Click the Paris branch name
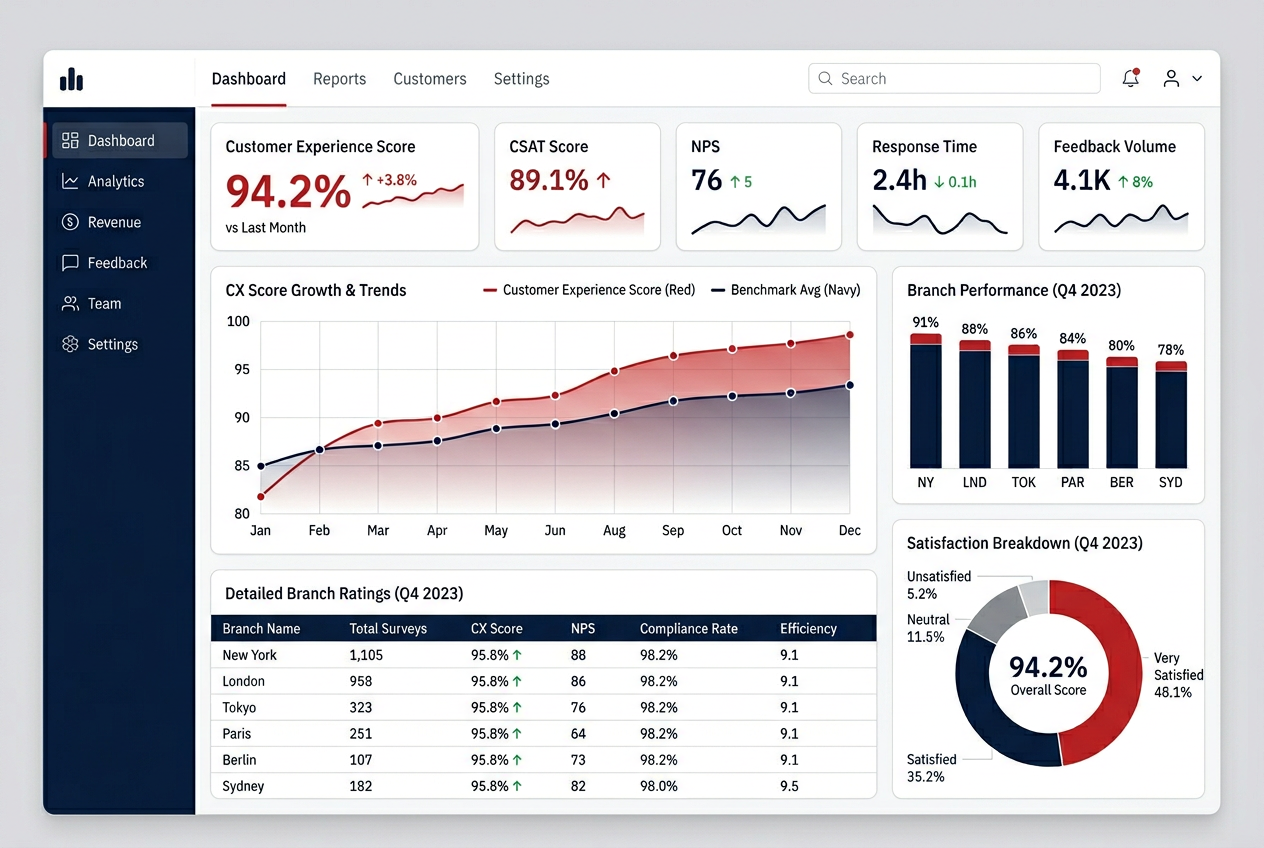This screenshot has width=1264, height=848. (237, 733)
